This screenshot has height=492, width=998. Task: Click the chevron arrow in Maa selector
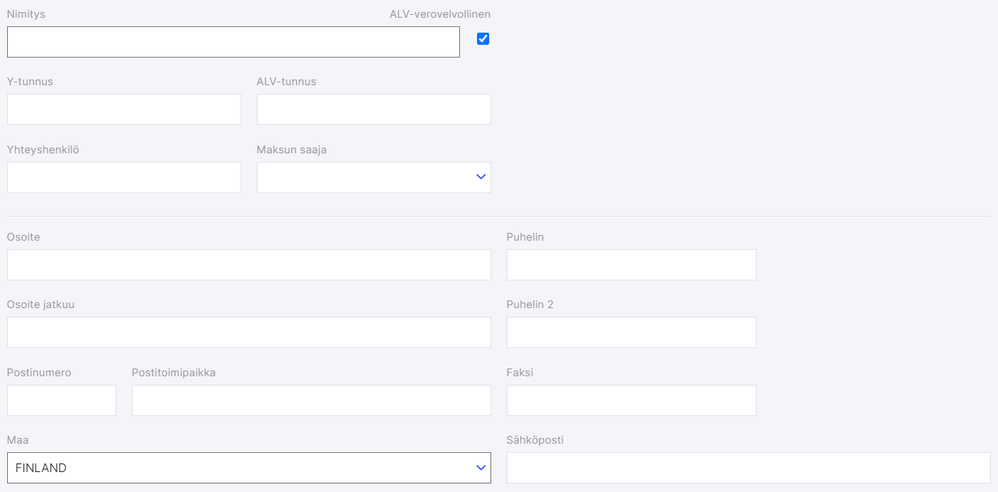[481, 468]
